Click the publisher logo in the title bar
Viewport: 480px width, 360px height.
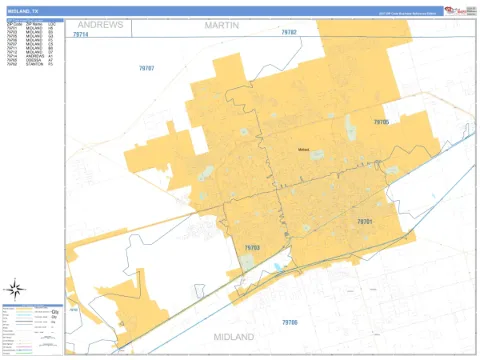pyautogui.click(x=456, y=11)
